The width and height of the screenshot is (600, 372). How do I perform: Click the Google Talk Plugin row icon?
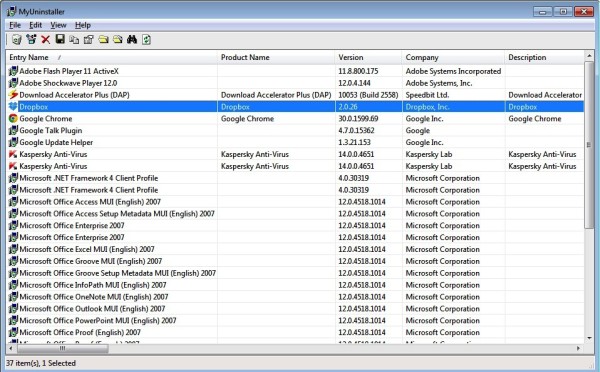coord(13,131)
